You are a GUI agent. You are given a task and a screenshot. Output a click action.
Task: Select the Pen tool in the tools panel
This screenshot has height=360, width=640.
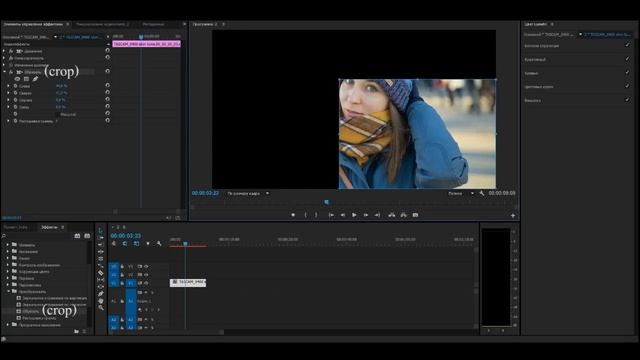(x=100, y=293)
